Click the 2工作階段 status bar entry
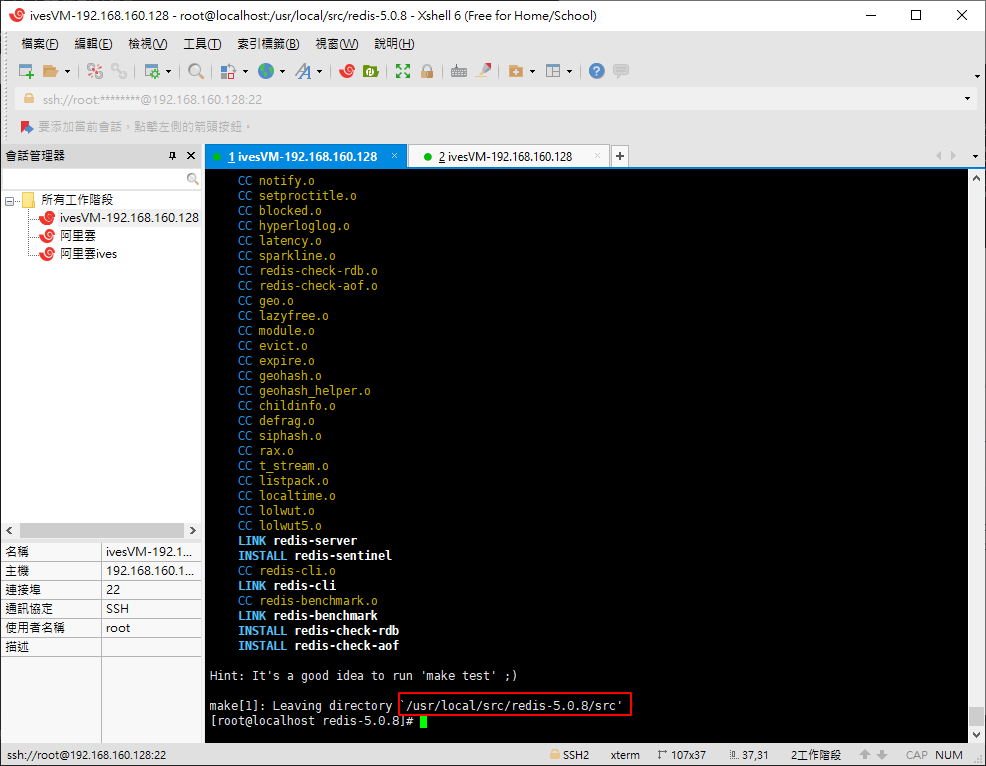The height and width of the screenshot is (766, 986). click(x=816, y=755)
